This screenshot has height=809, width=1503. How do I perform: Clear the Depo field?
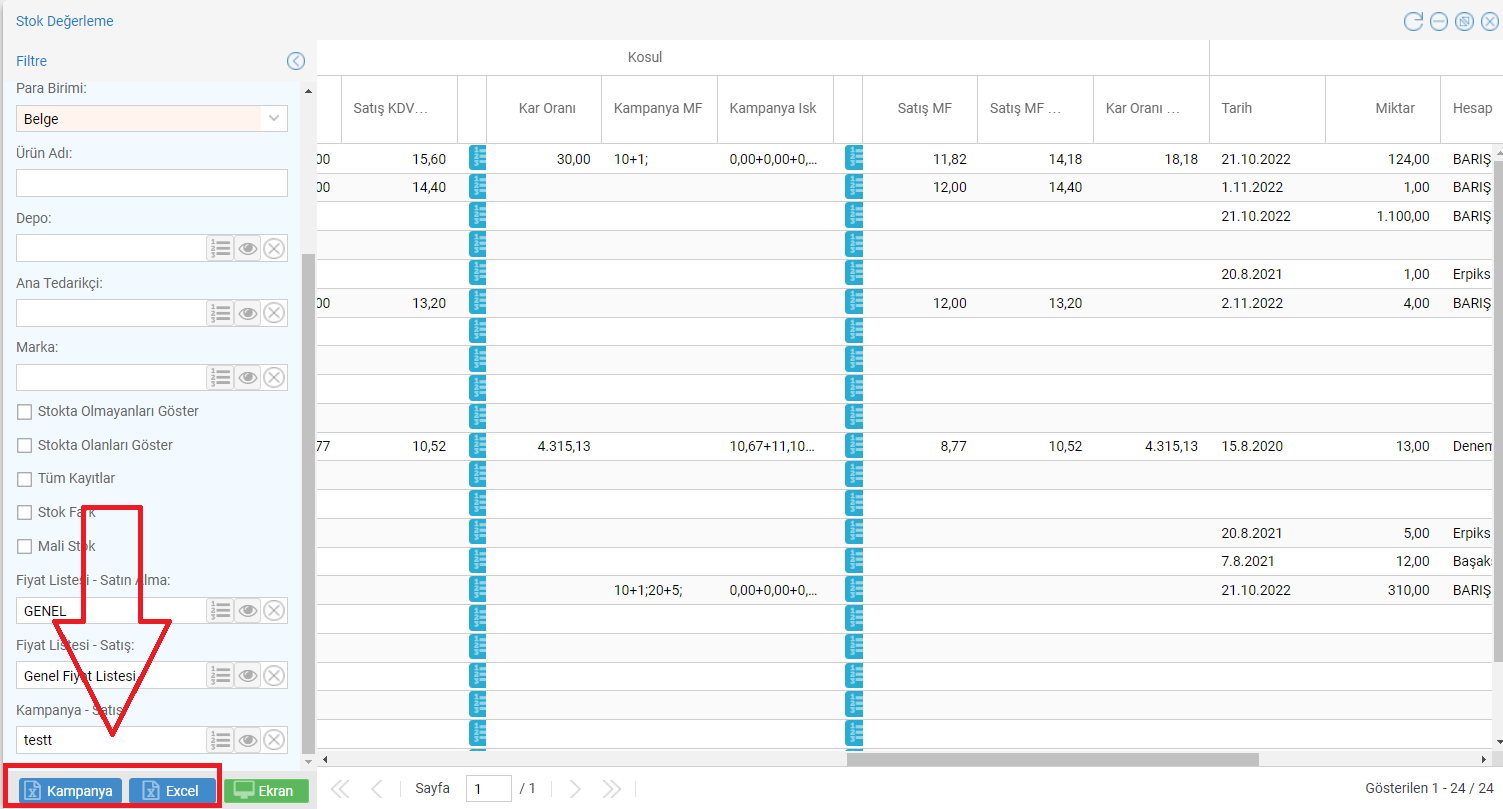pyautogui.click(x=274, y=248)
